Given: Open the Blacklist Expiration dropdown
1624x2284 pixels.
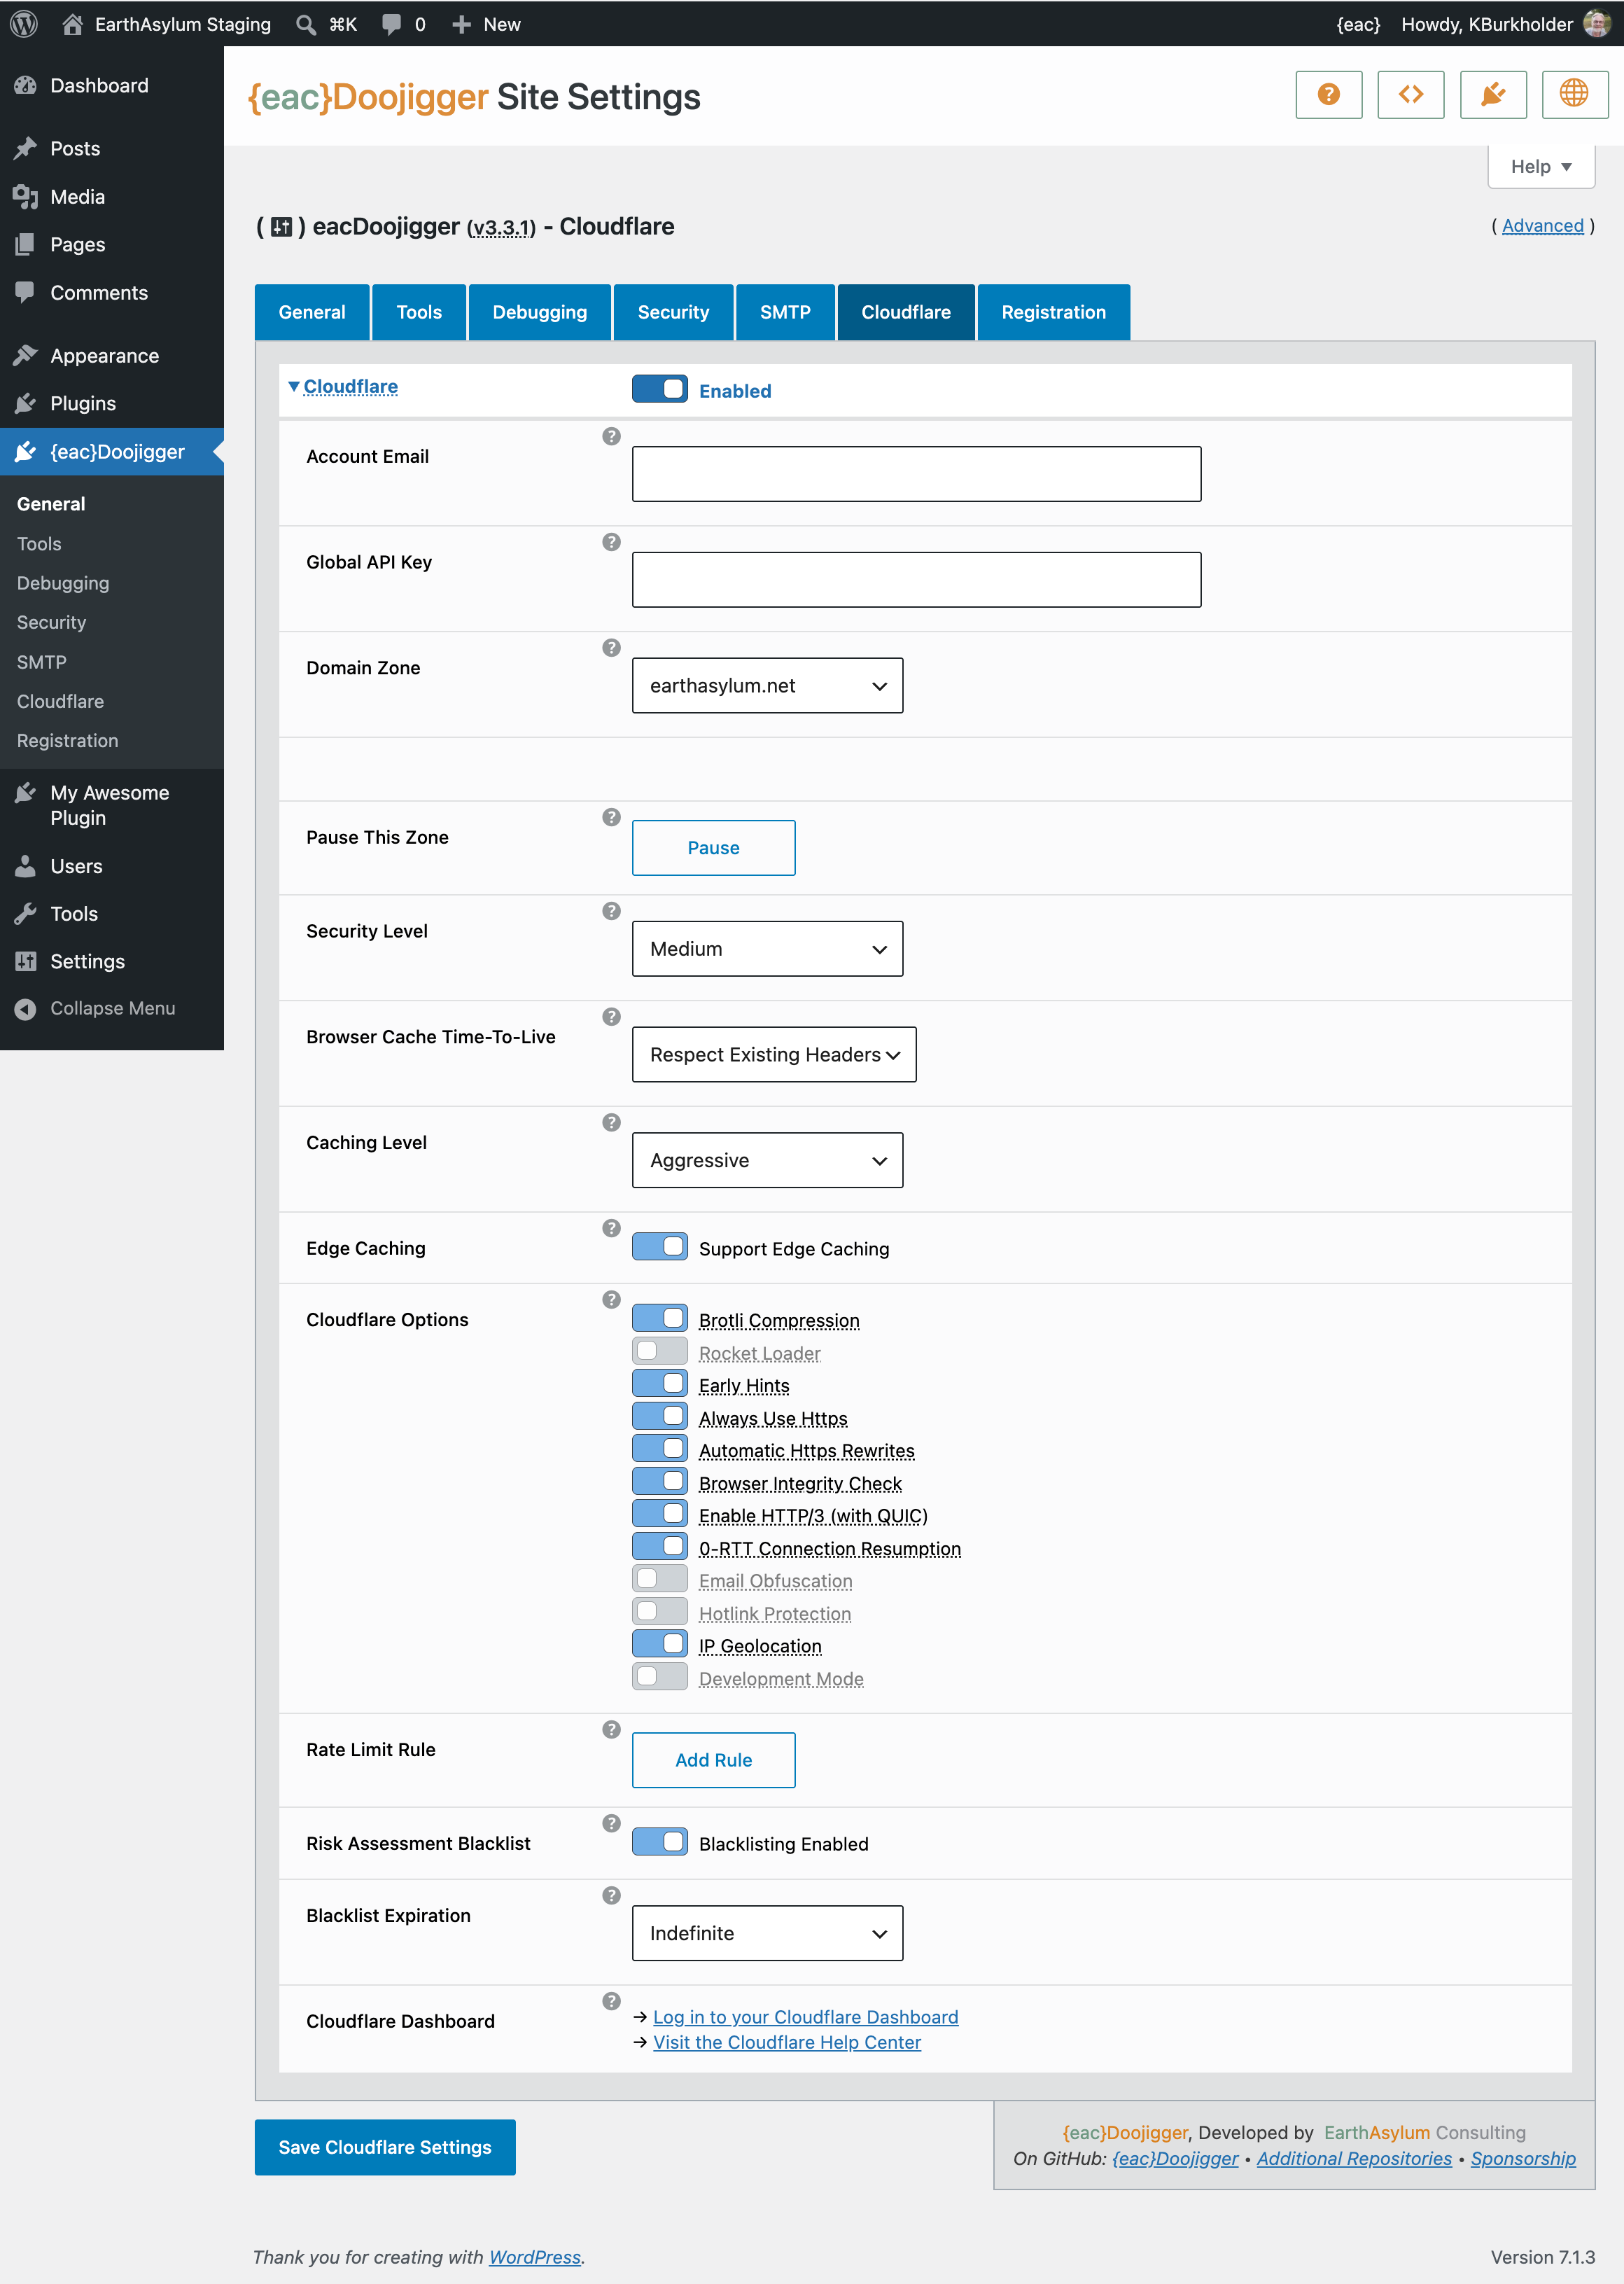Looking at the screenshot, I should 767,1933.
